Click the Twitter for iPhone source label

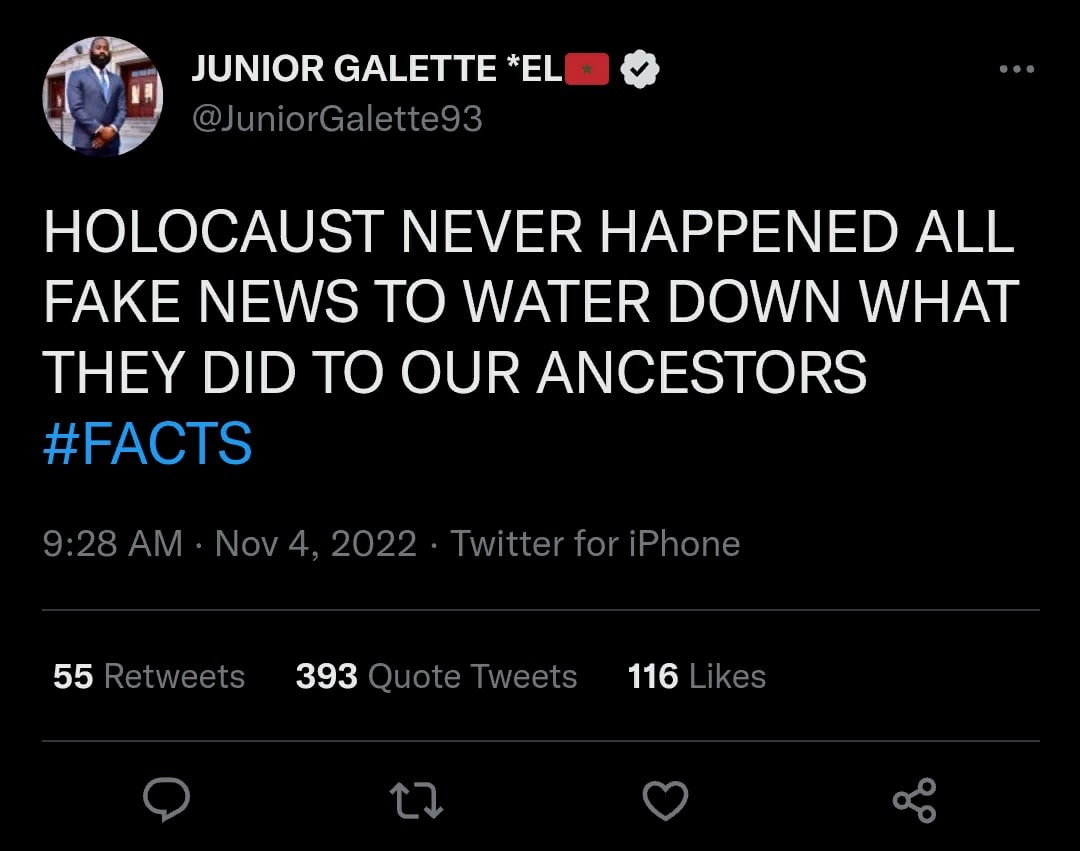tap(595, 544)
